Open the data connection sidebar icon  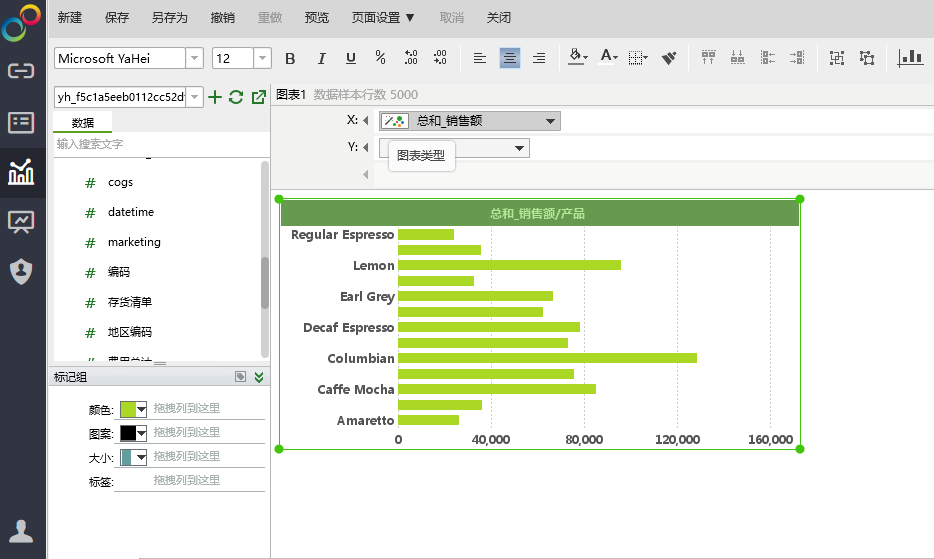[21, 72]
